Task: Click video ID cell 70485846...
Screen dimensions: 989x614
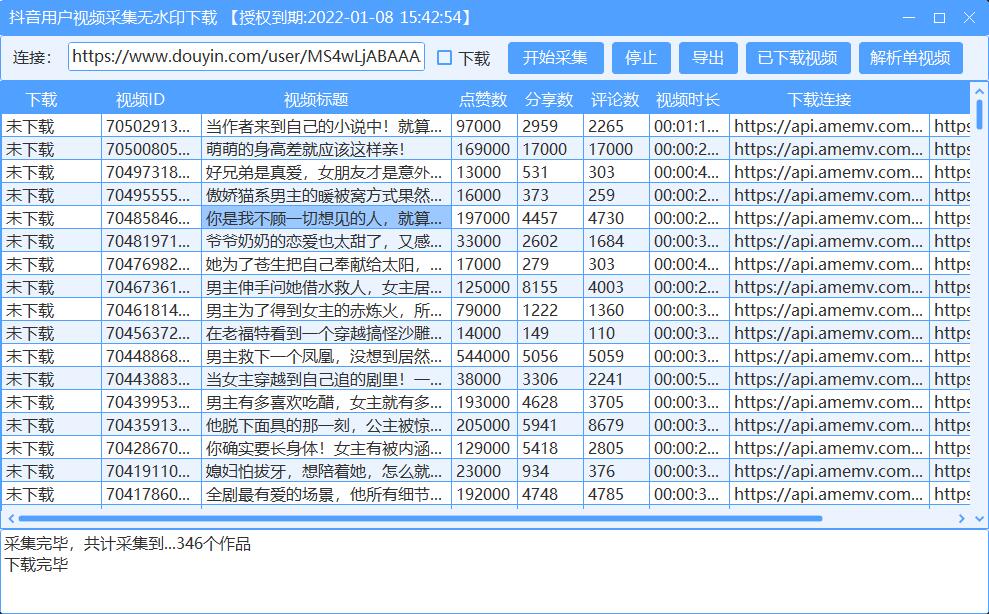Action: (151, 218)
